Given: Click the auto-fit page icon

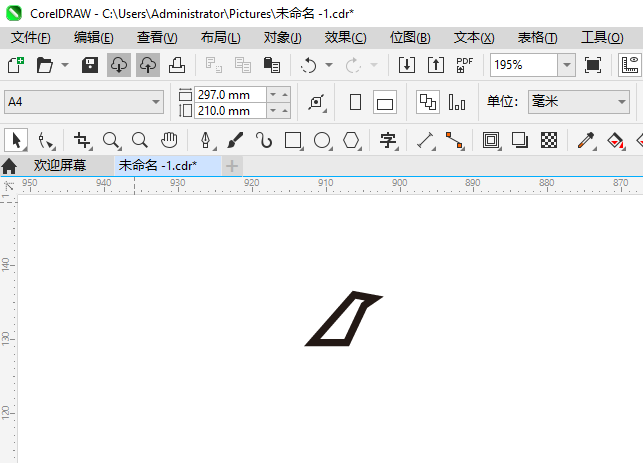Looking at the screenshot, I should pos(317,102).
